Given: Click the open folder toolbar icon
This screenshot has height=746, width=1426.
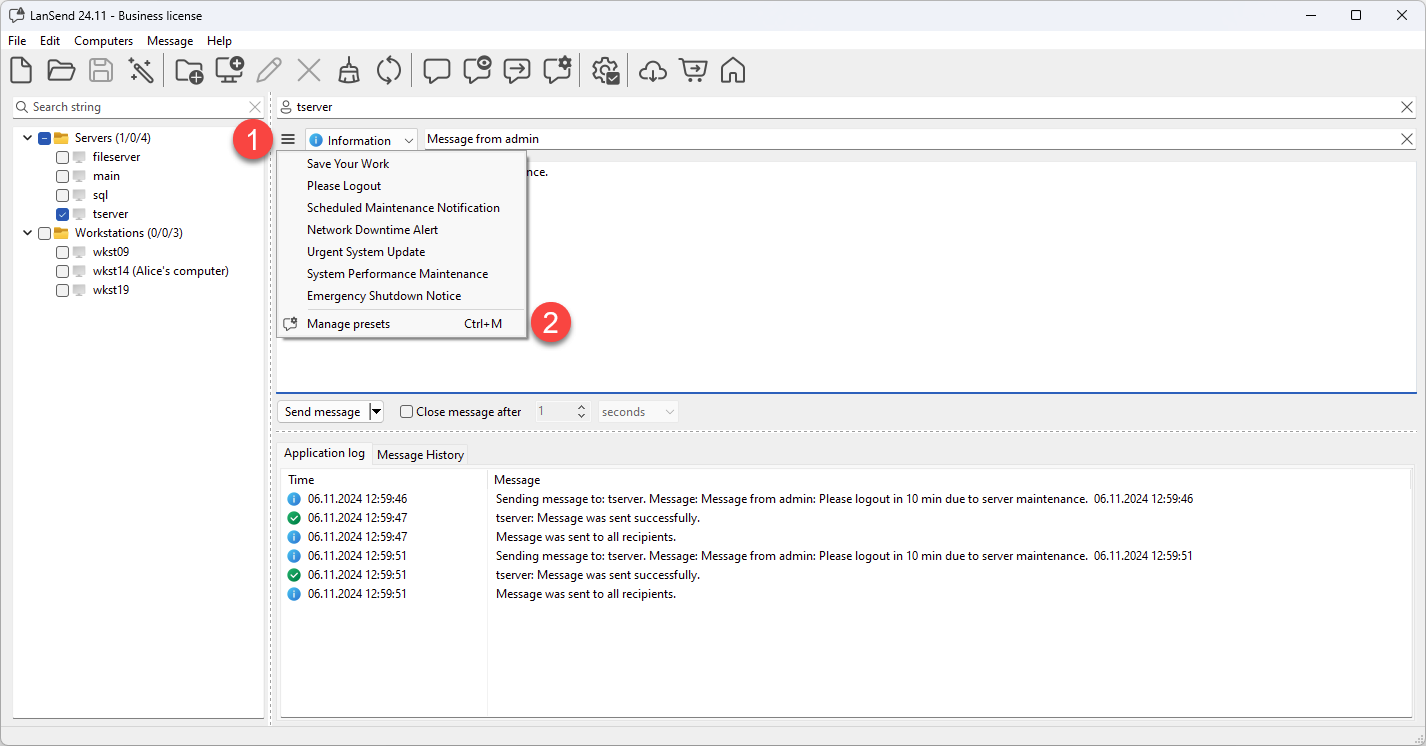Looking at the screenshot, I should pyautogui.click(x=61, y=71).
